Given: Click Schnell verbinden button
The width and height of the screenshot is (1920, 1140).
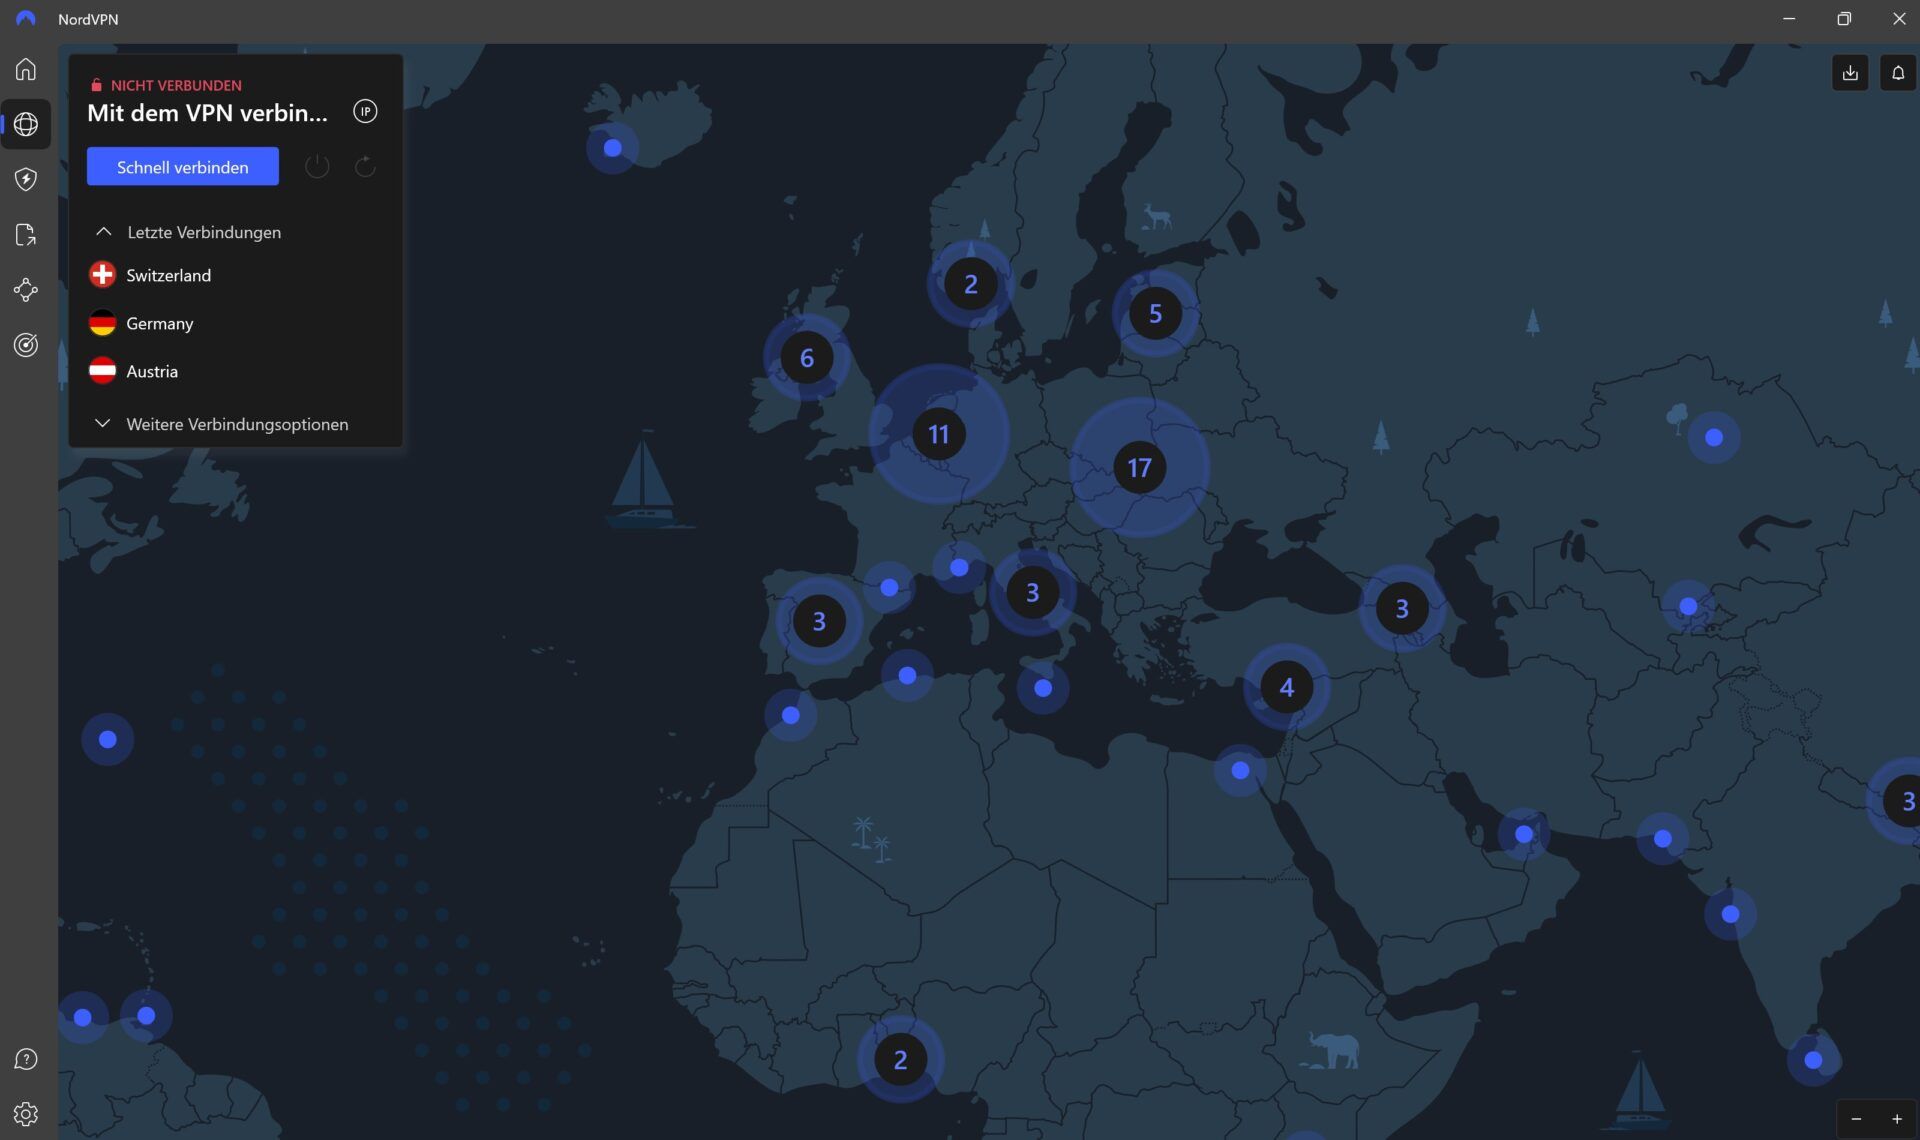Looking at the screenshot, I should (183, 167).
